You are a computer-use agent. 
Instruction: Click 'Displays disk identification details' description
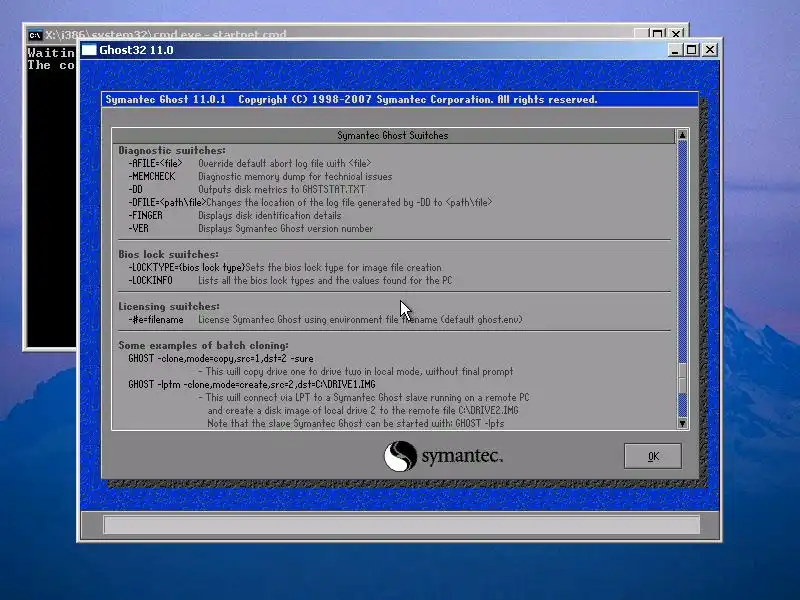(x=269, y=215)
